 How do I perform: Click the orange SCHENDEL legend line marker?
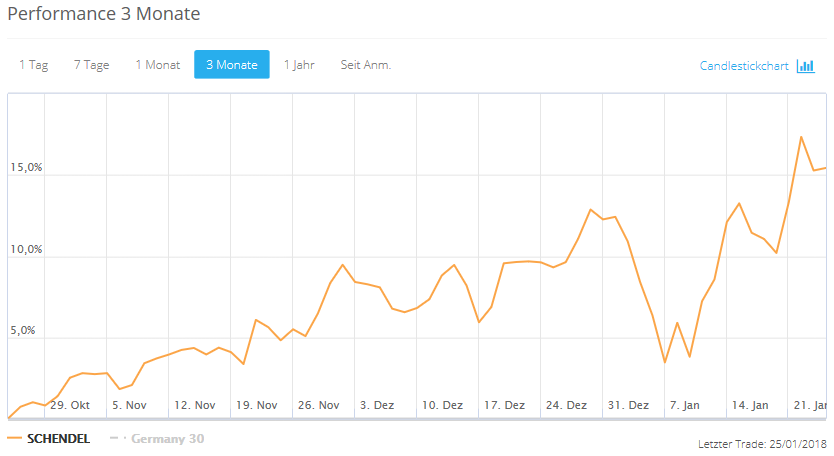coord(15,438)
